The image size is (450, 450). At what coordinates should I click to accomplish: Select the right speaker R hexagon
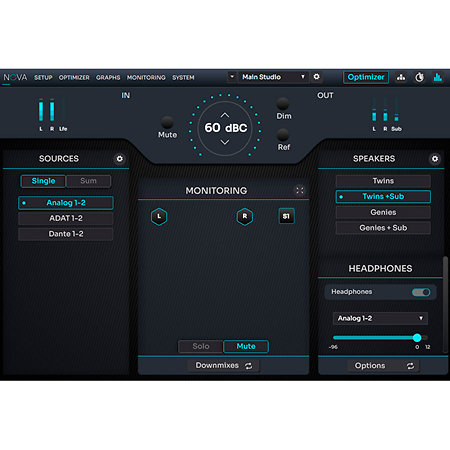pos(245,217)
